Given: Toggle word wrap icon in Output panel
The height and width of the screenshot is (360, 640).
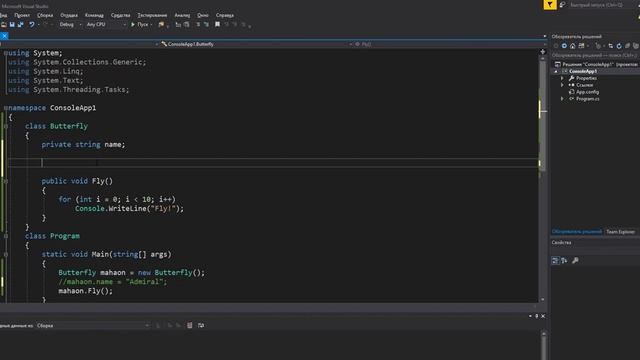Looking at the screenshot, I should coord(201,325).
